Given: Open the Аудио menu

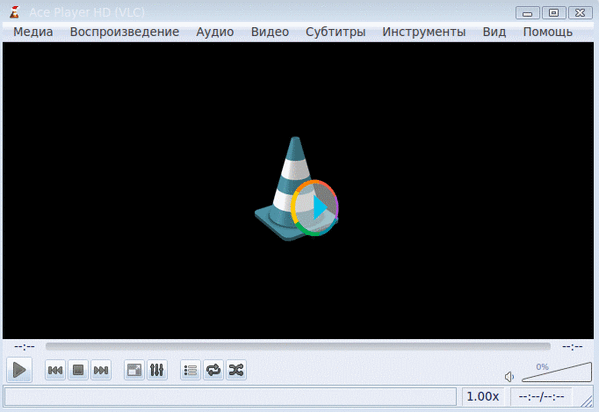Looking at the screenshot, I should coord(215,32).
